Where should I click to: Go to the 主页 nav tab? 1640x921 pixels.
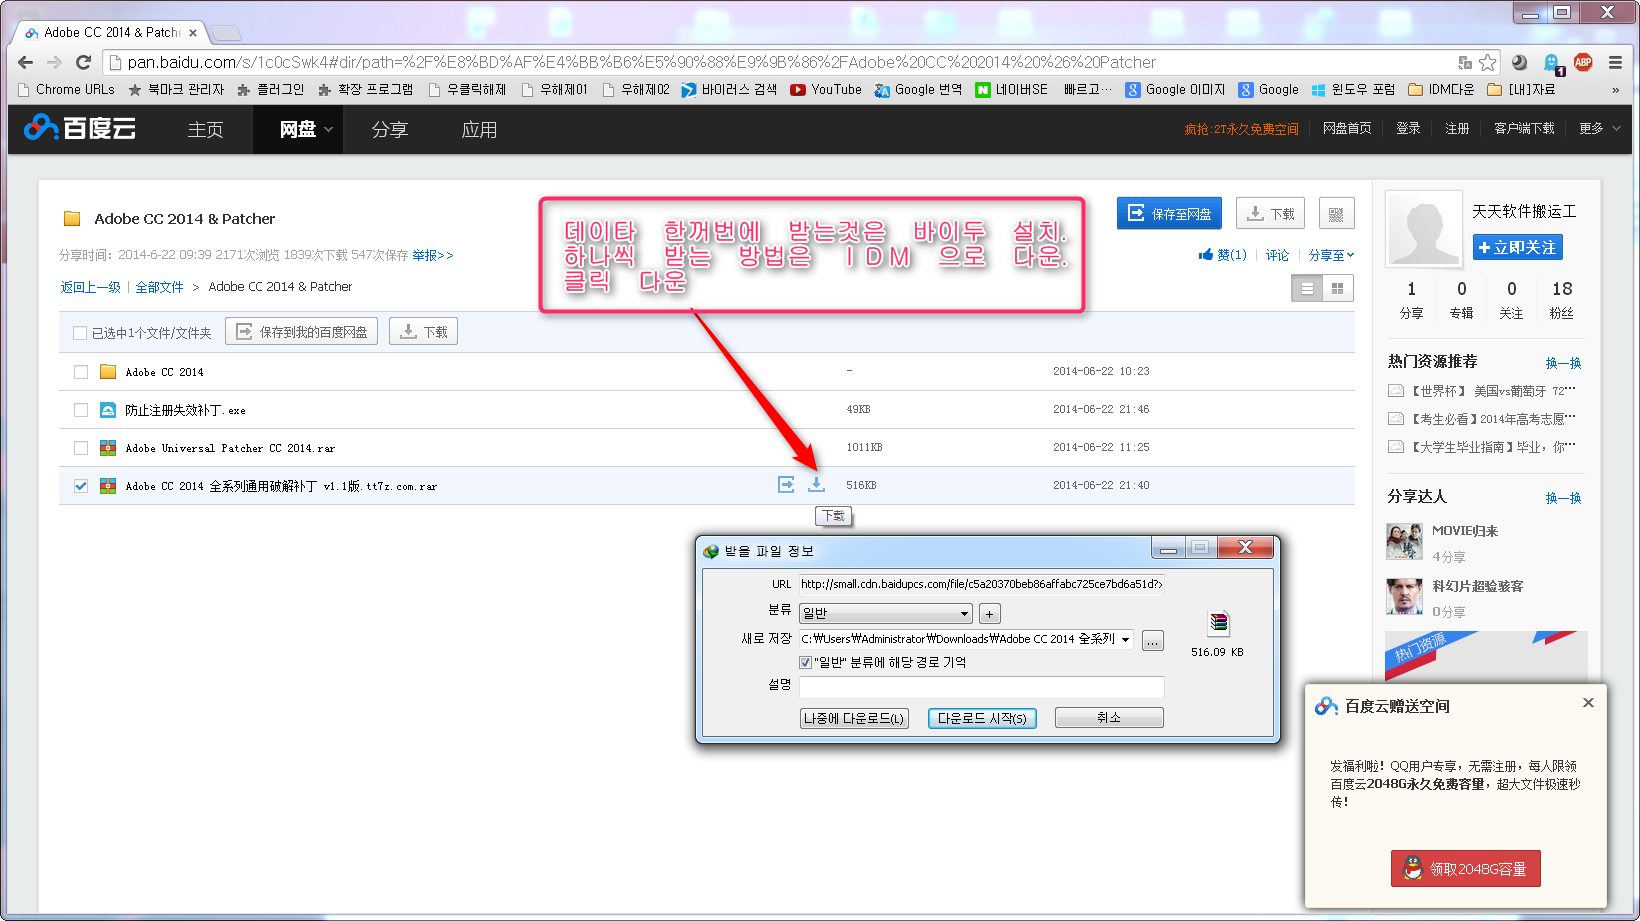pyautogui.click(x=206, y=129)
